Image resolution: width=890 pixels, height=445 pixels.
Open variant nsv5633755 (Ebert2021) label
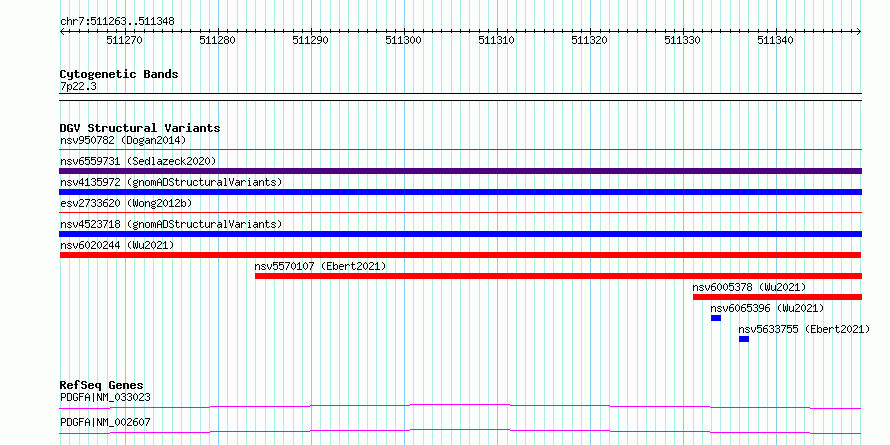coord(804,329)
